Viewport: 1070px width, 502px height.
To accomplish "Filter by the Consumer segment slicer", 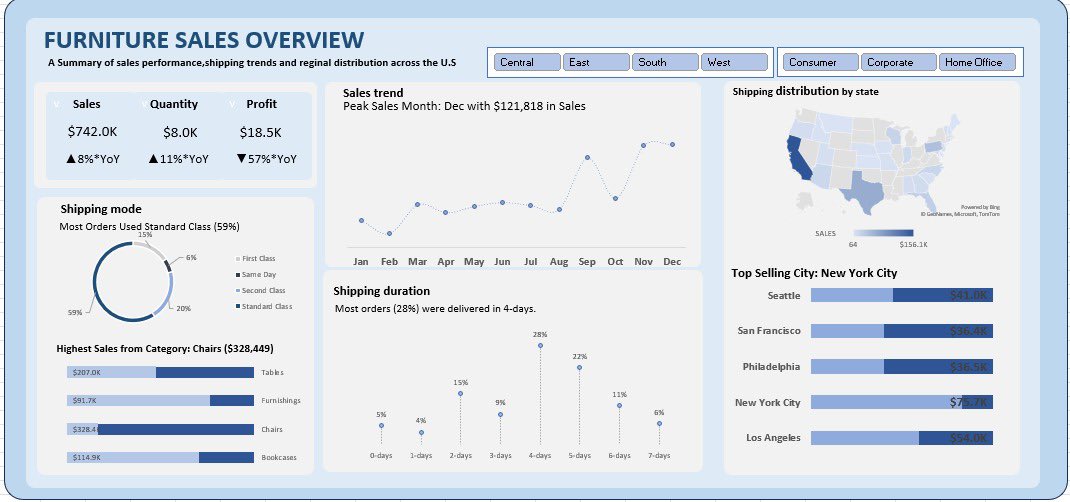I will pos(820,62).
